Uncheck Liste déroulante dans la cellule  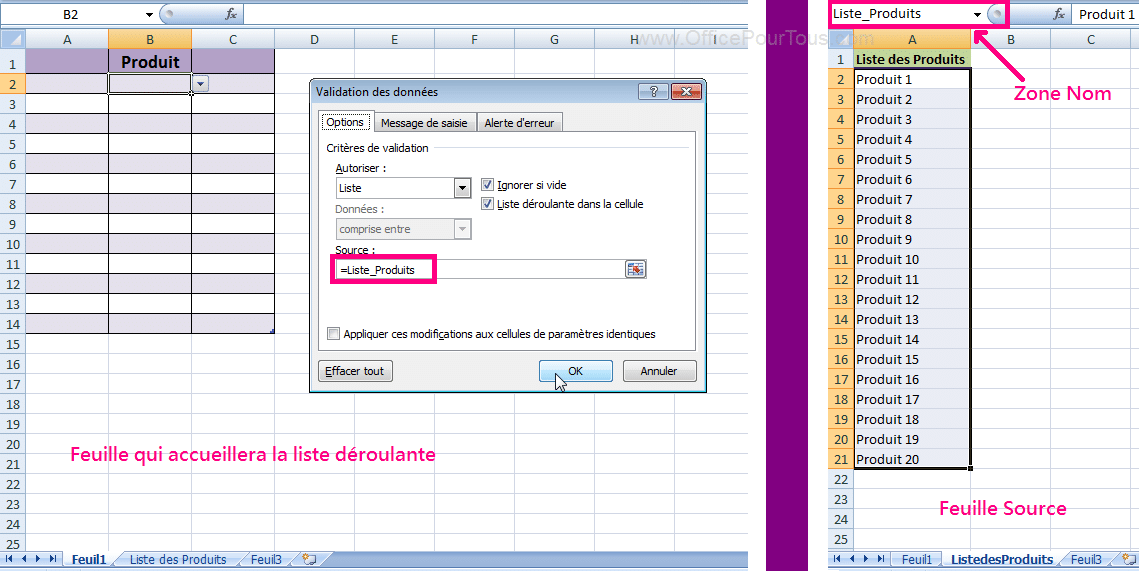[x=488, y=204]
